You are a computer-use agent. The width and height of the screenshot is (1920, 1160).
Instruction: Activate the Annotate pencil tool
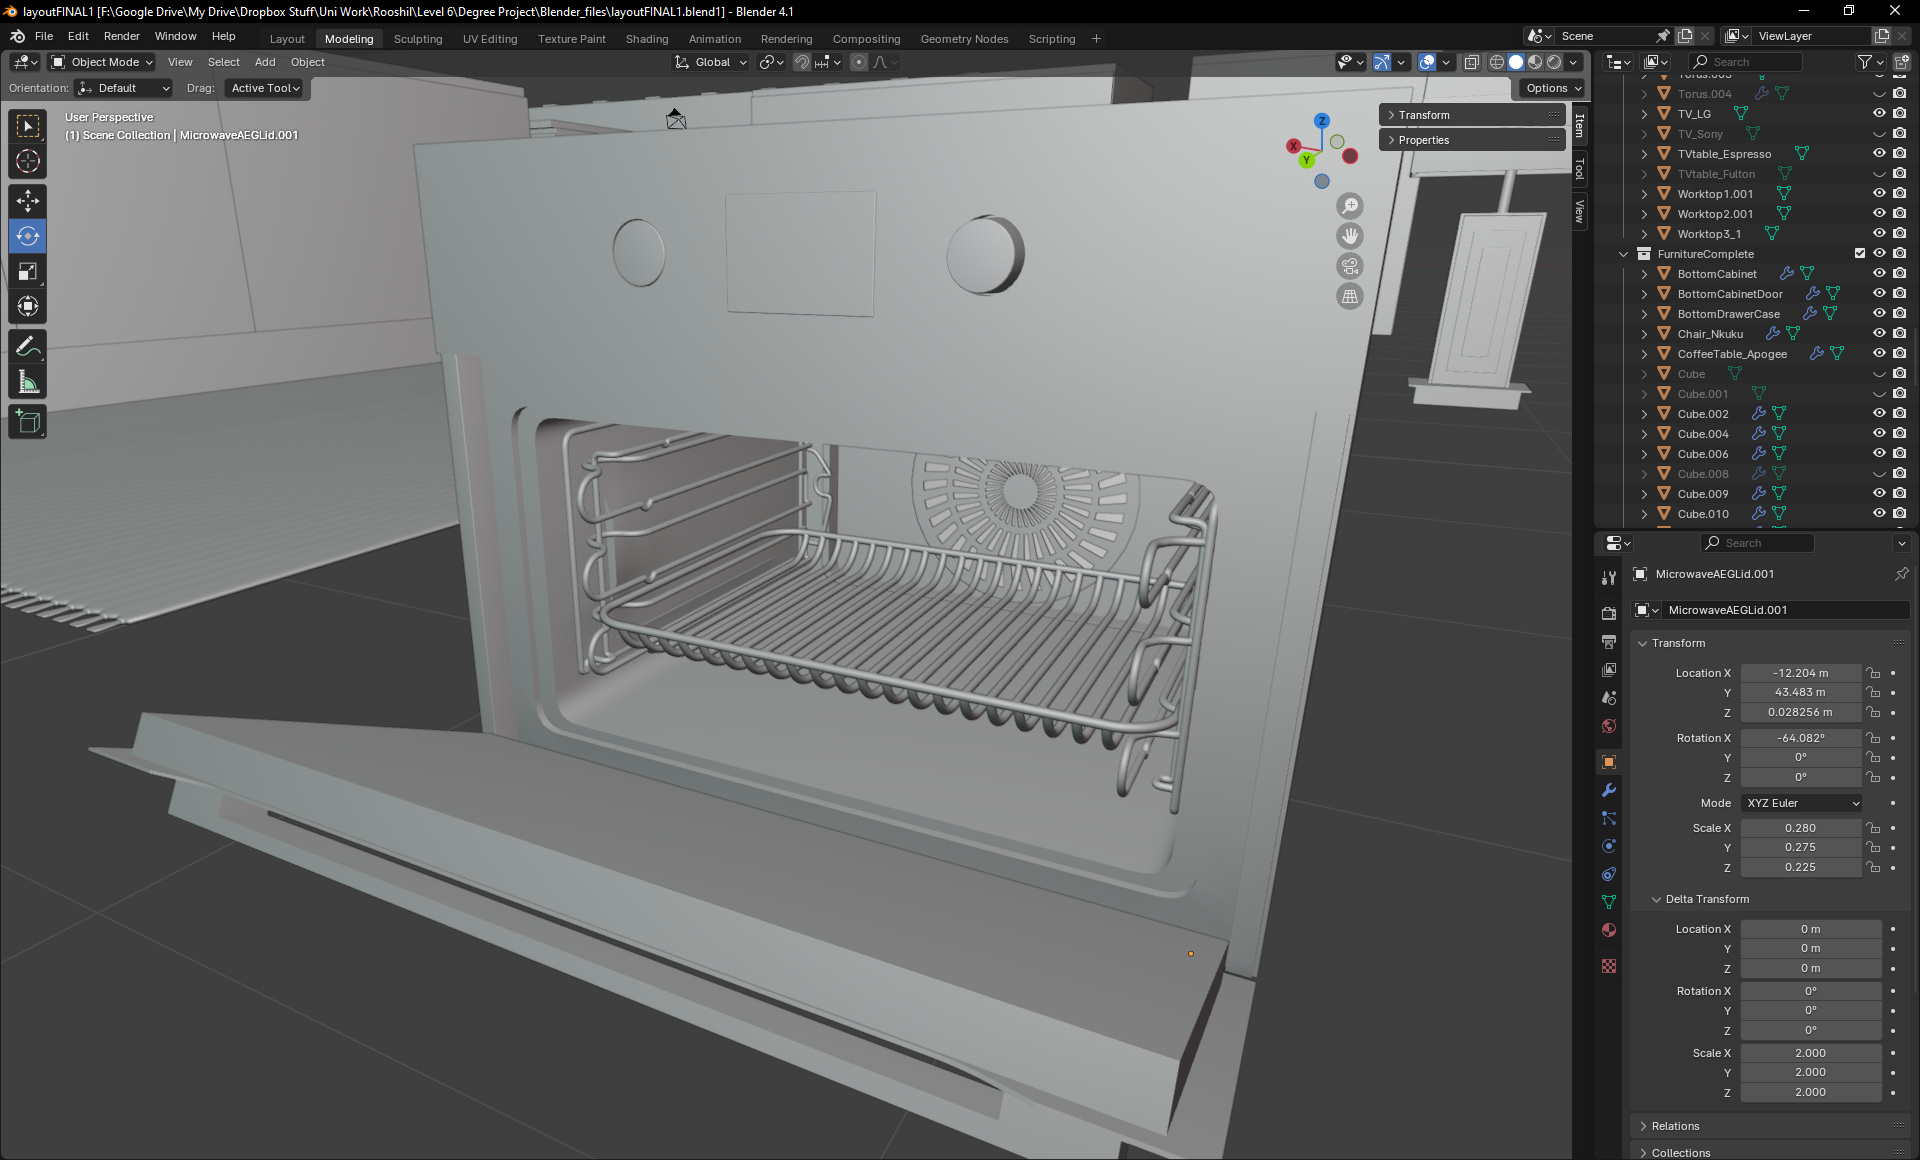click(28, 347)
